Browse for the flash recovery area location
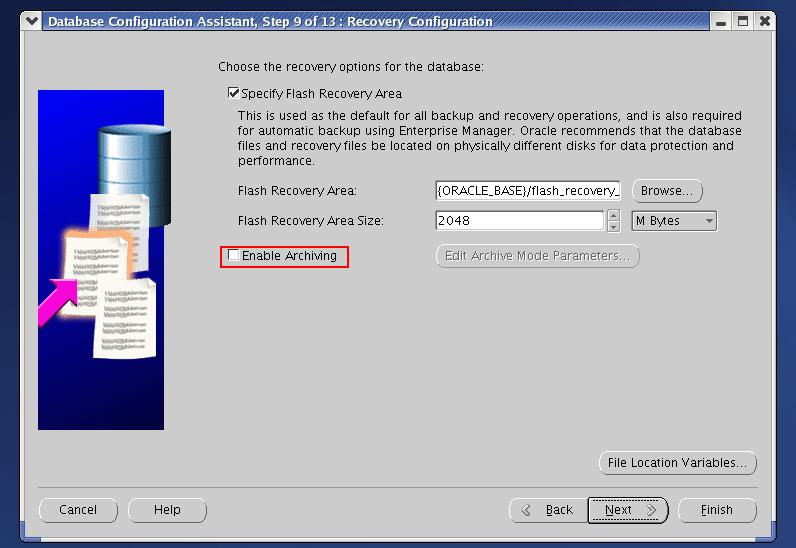The width and height of the screenshot is (796, 548). [667, 190]
